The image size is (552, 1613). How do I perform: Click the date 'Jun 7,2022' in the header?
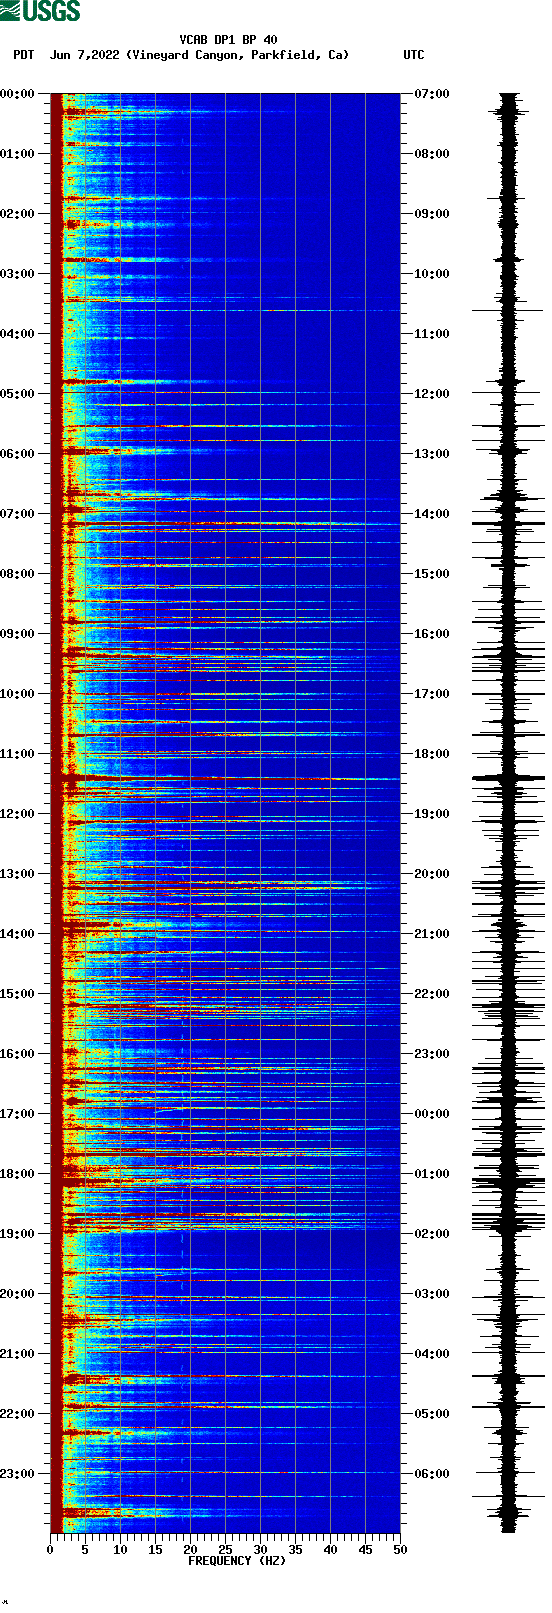coord(84,55)
